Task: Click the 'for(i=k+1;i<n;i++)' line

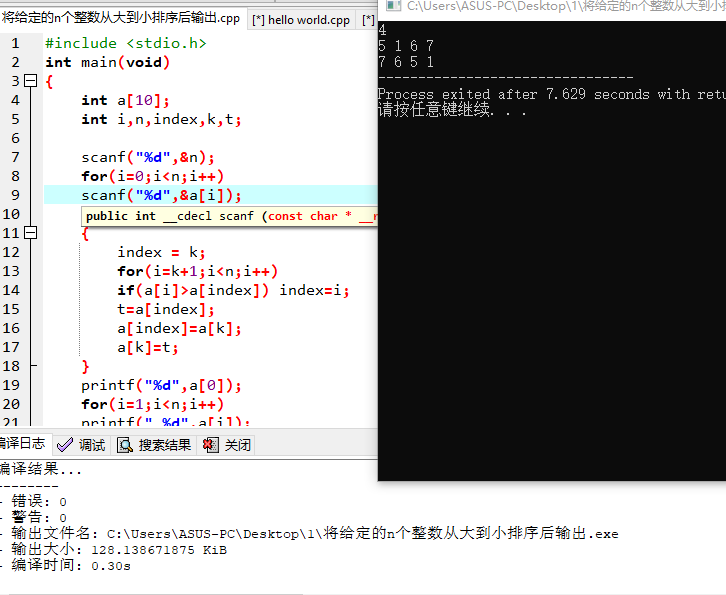Action: [197, 271]
